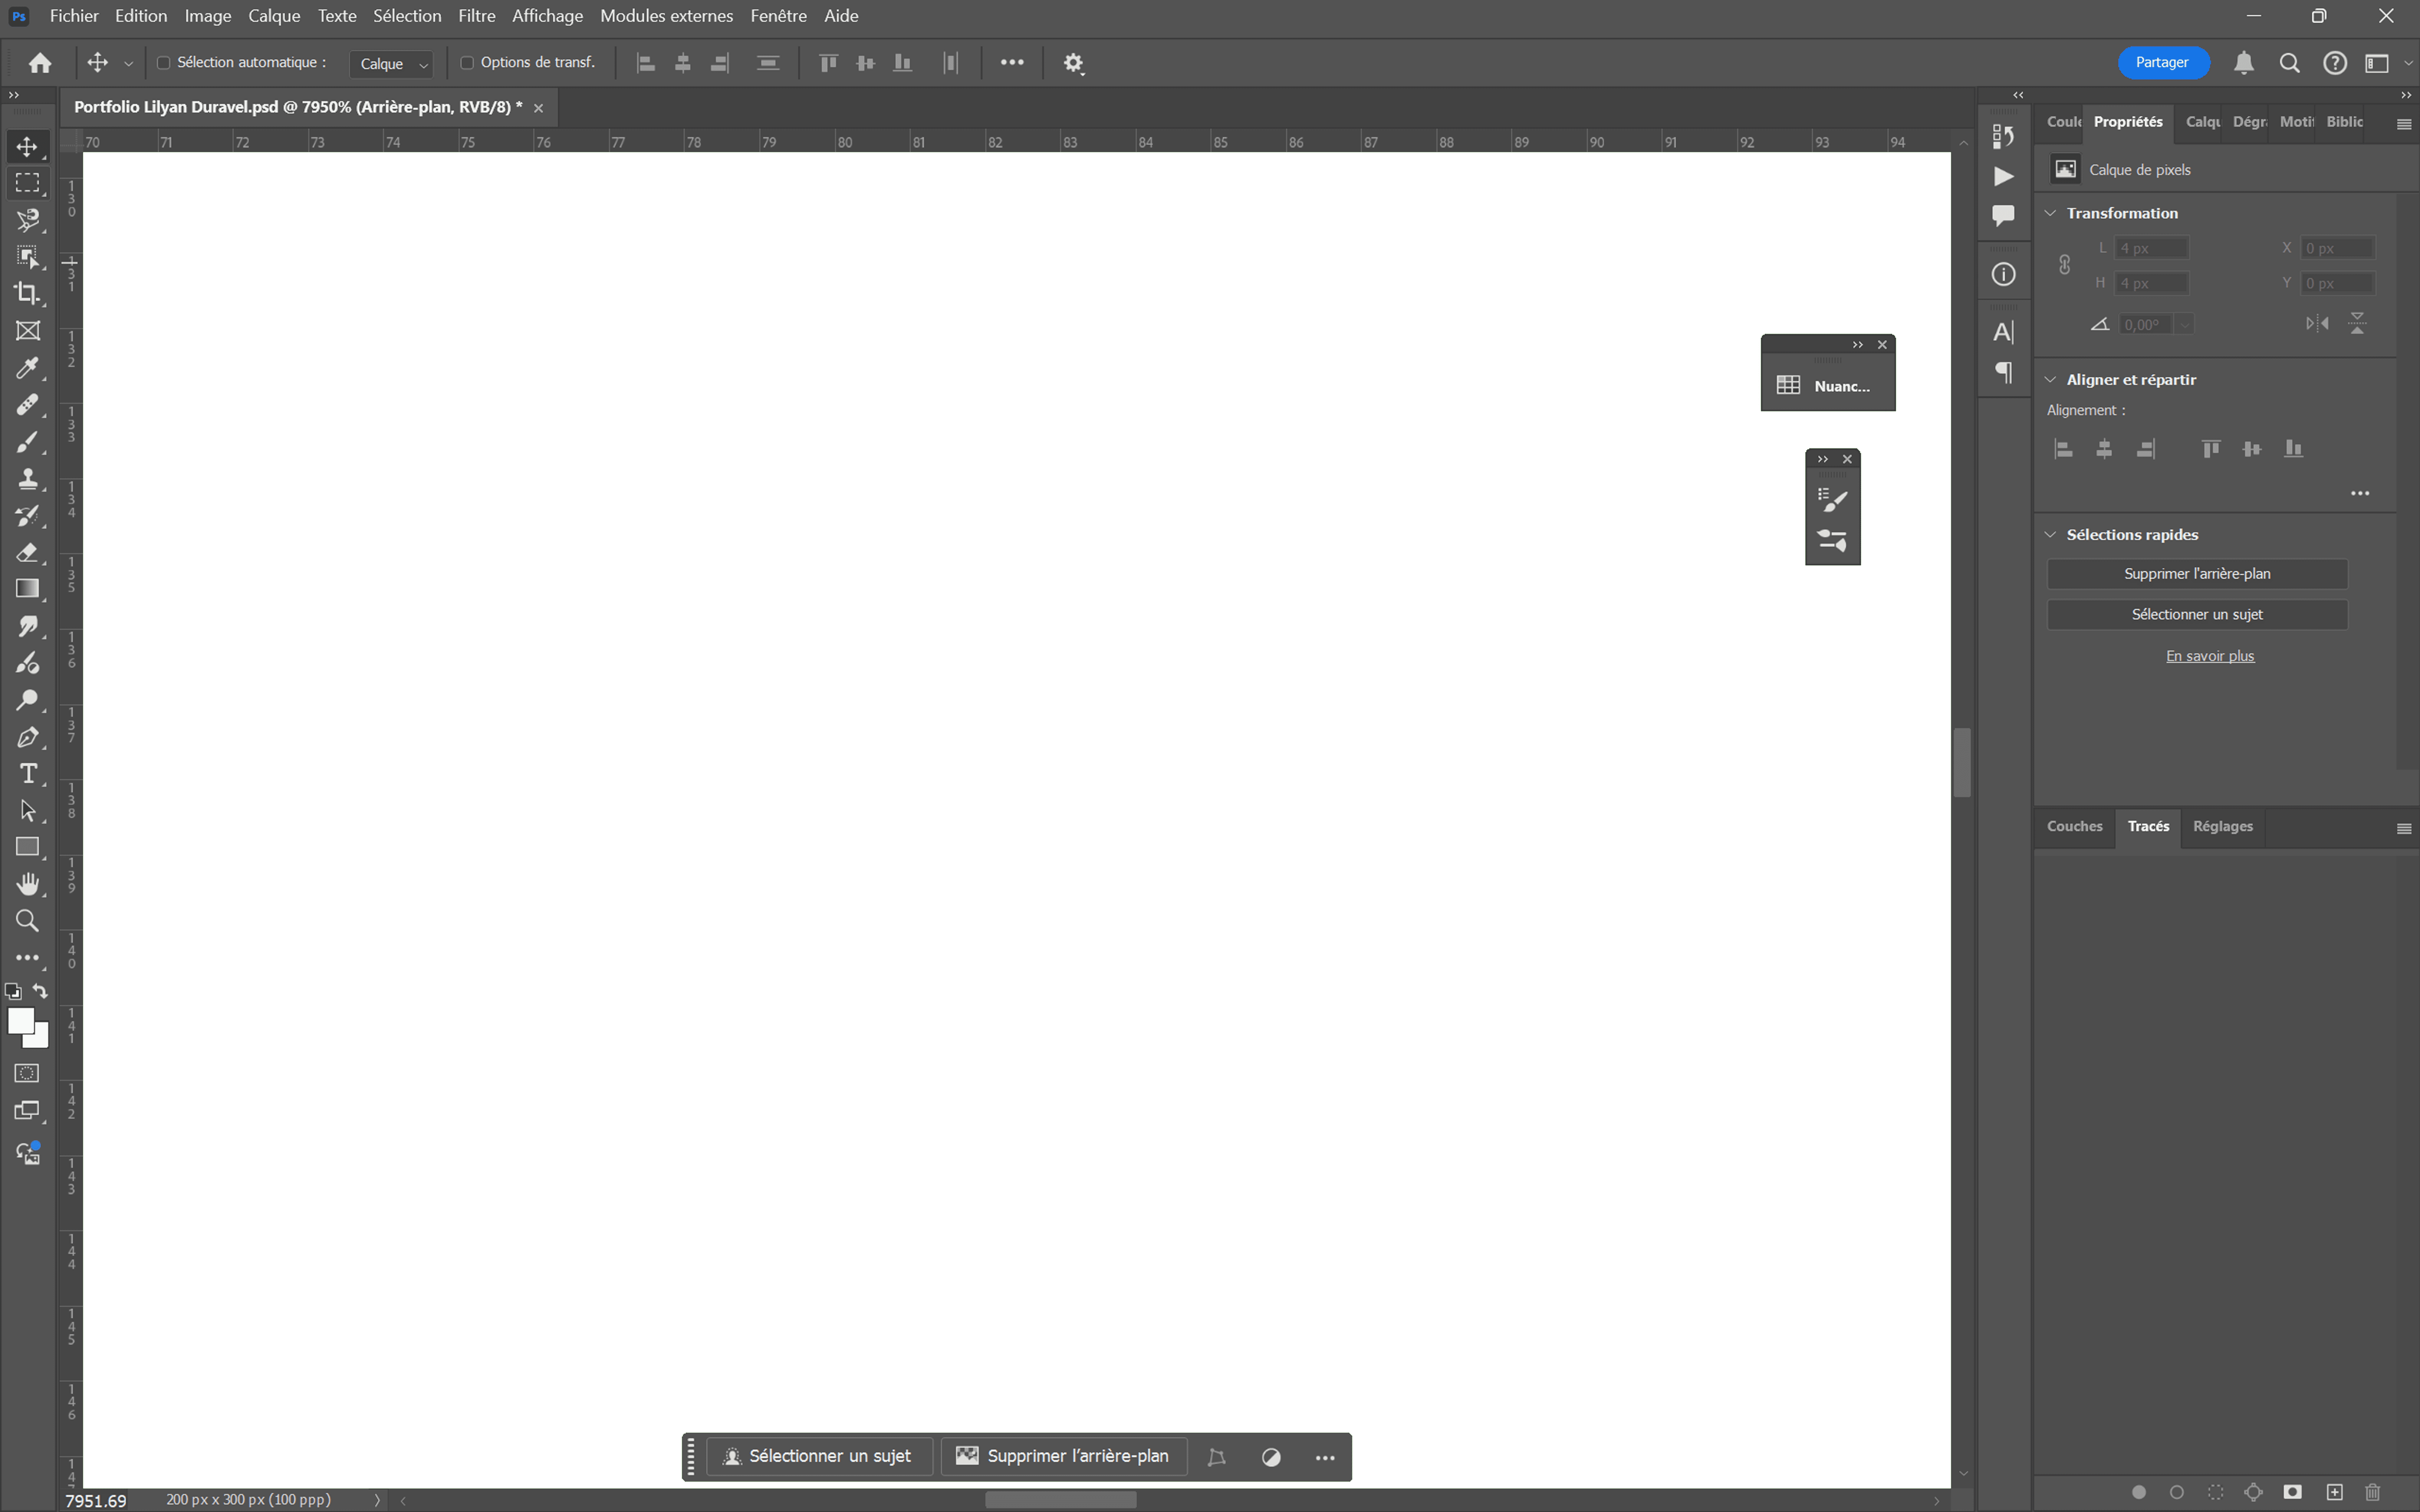Collapse the Transformation section
This screenshot has width=2420, height=1512.
tap(2050, 213)
